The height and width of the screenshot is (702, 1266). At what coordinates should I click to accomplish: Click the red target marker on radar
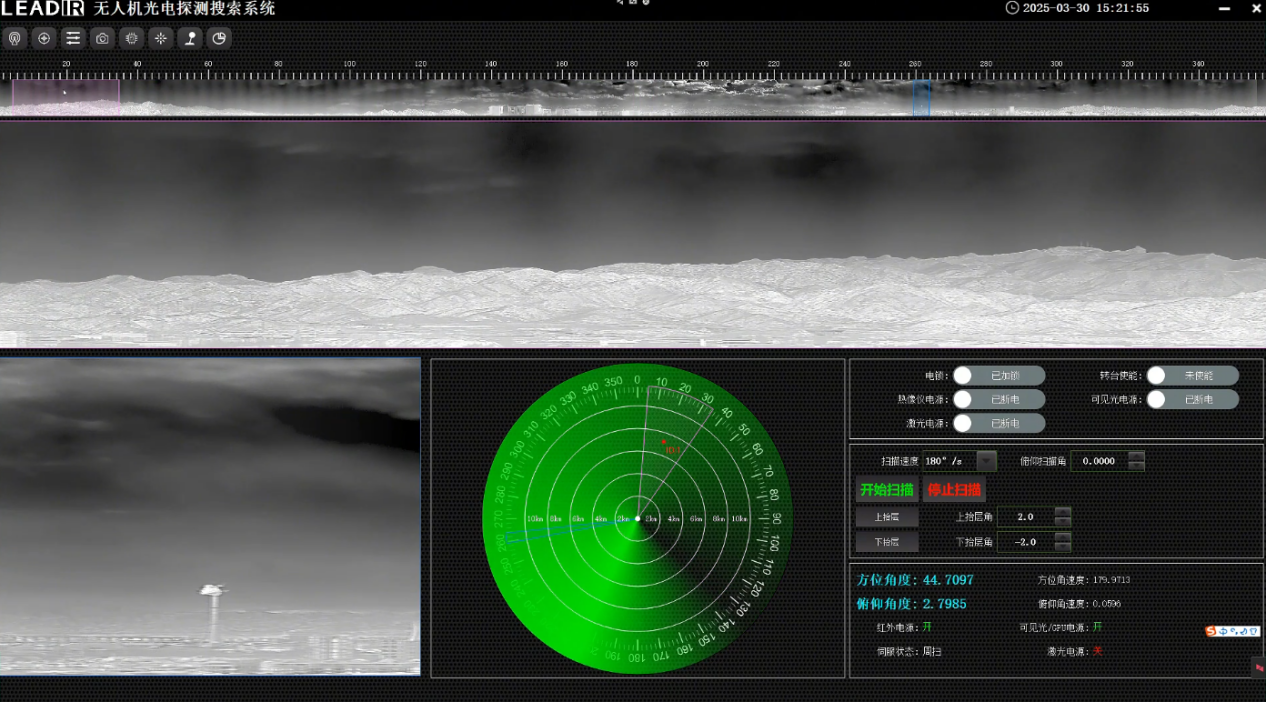pyautogui.click(x=662, y=441)
